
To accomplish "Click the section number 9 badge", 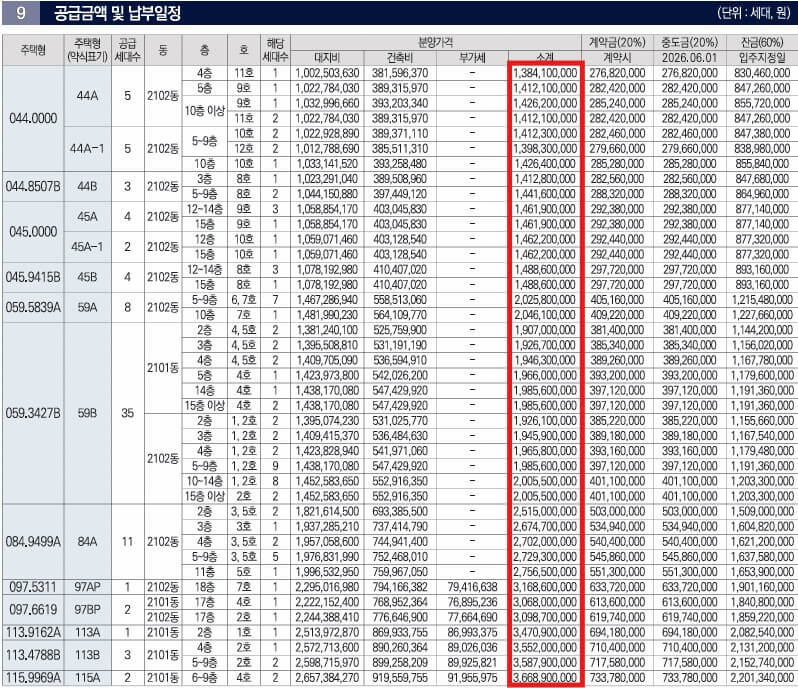I will [21, 13].
